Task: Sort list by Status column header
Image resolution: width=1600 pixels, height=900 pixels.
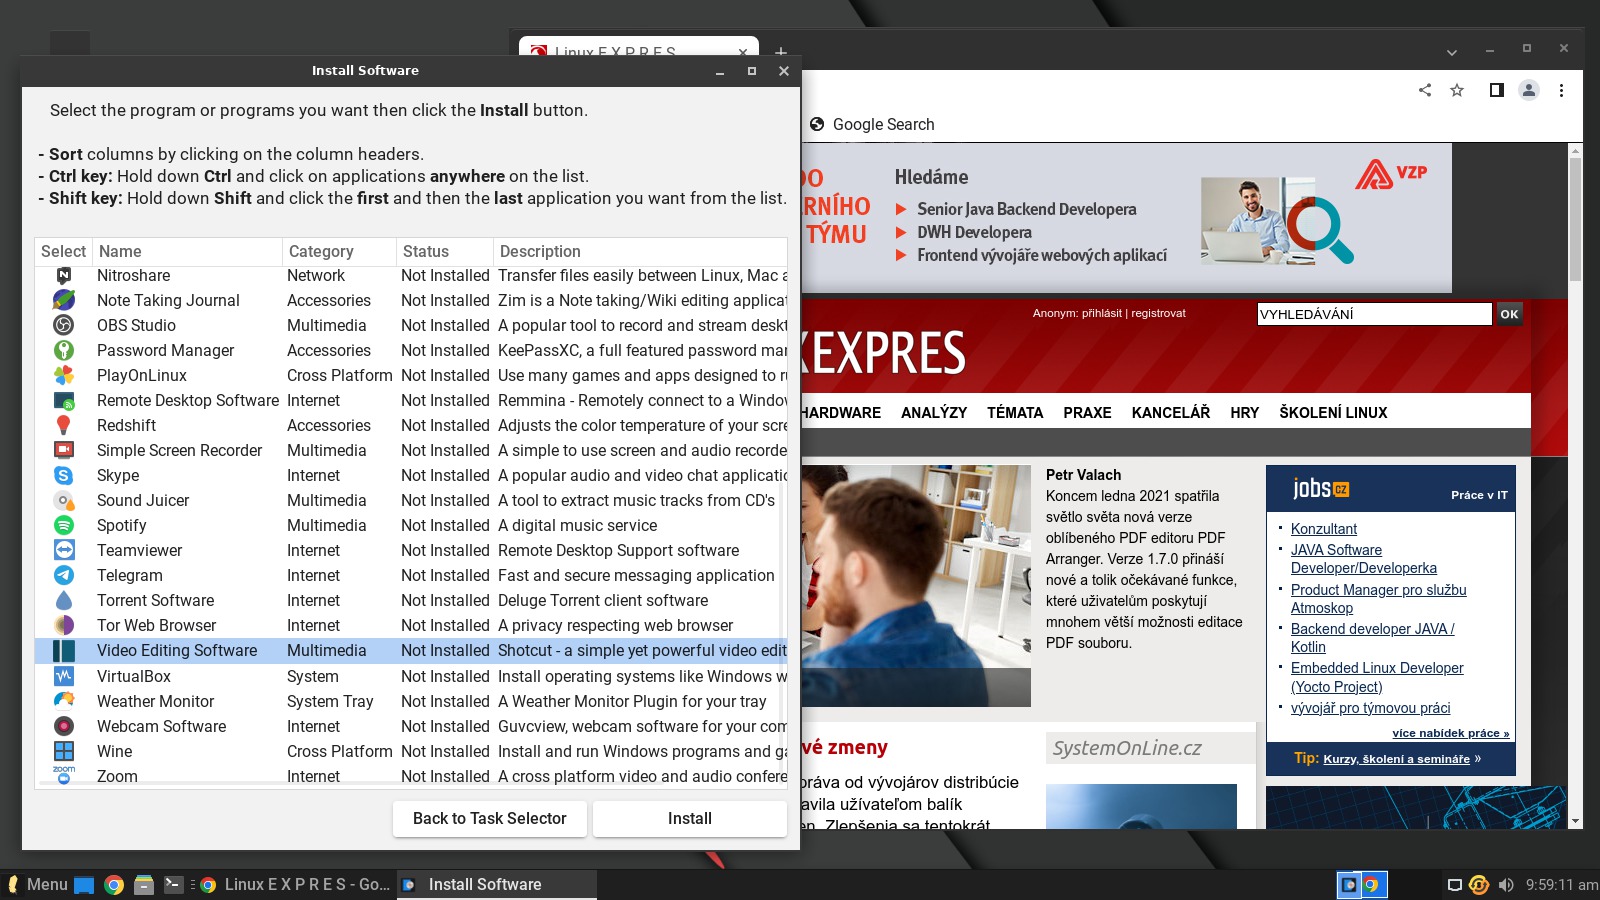Action: (x=445, y=251)
